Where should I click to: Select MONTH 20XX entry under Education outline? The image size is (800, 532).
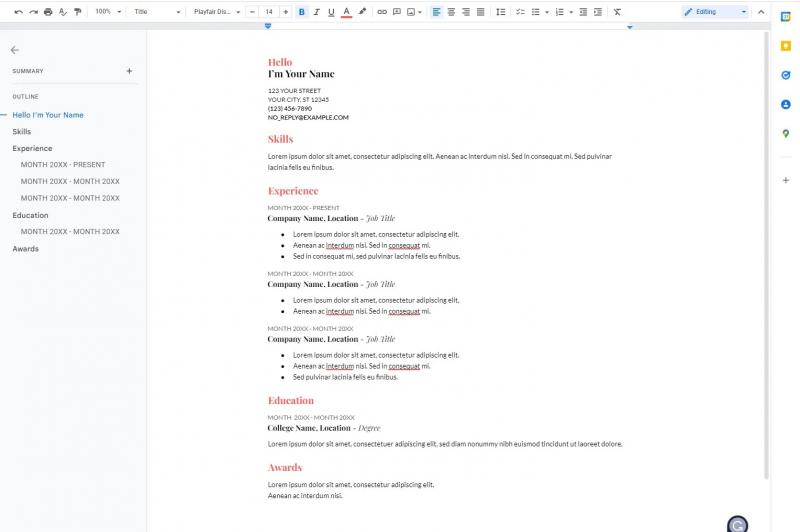70,232
